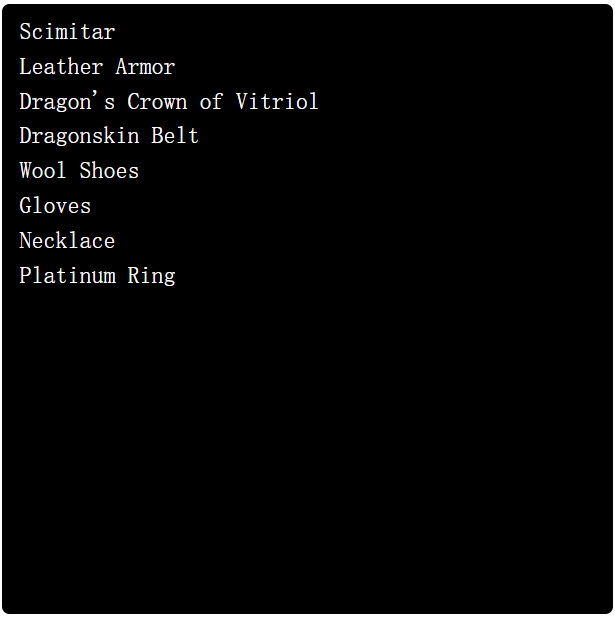615x617 pixels.
Task: Choose the Platinum Ring item
Action: (97, 275)
